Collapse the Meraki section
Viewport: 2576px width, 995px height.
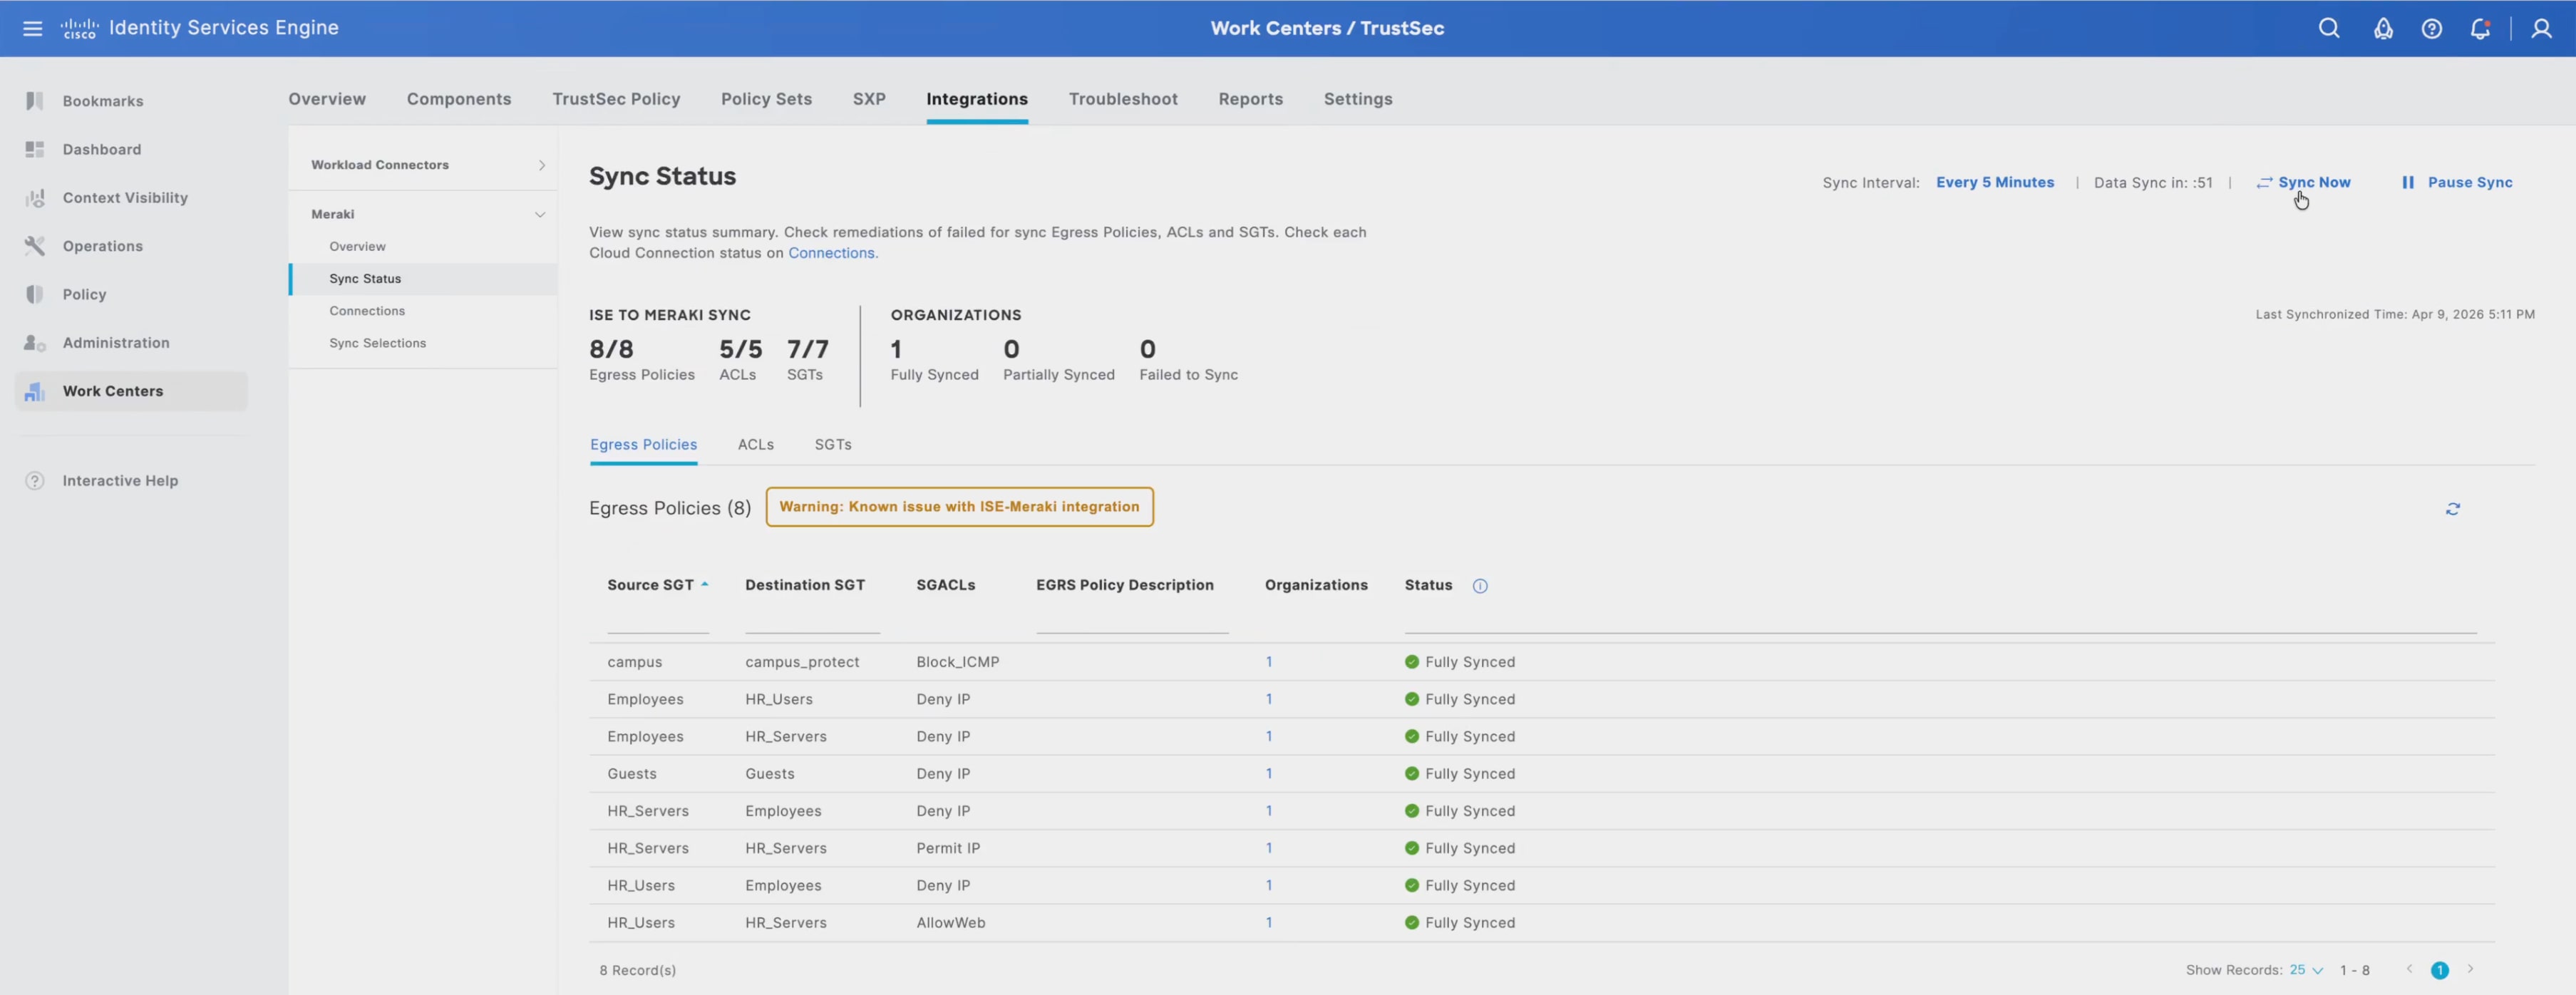coord(540,214)
